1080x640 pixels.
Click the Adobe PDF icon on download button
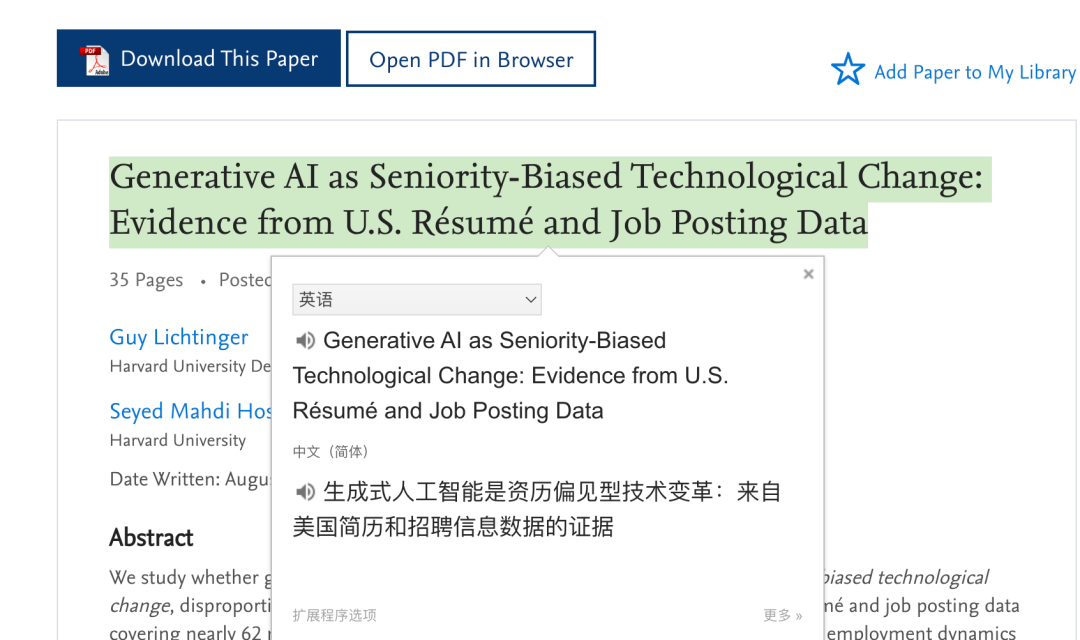(x=94, y=60)
